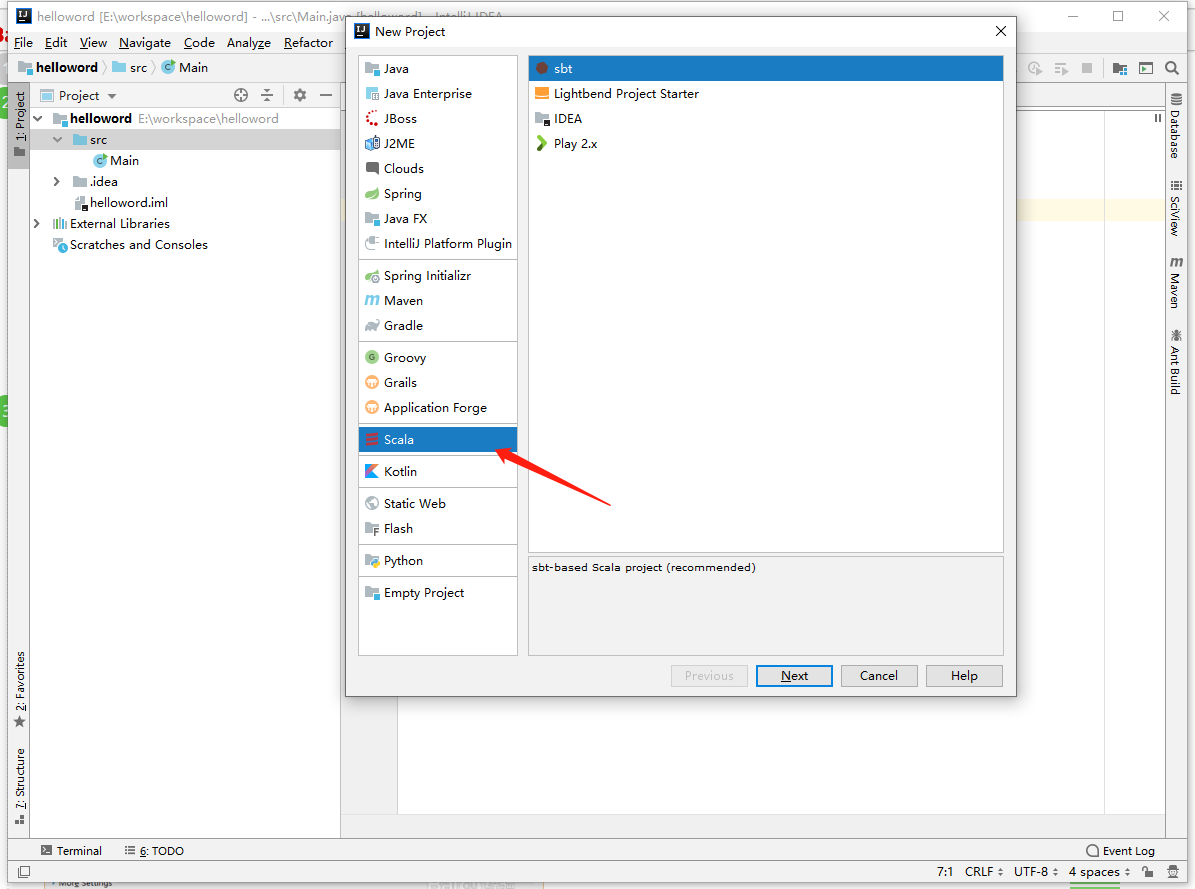Viewport: 1195px width, 889px height.
Task: Hide the Project tool window
Action: click(x=326, y=95)
